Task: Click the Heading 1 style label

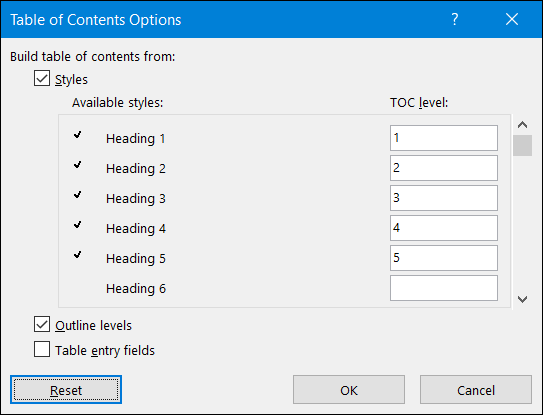Action: click(x=135, y=139)
